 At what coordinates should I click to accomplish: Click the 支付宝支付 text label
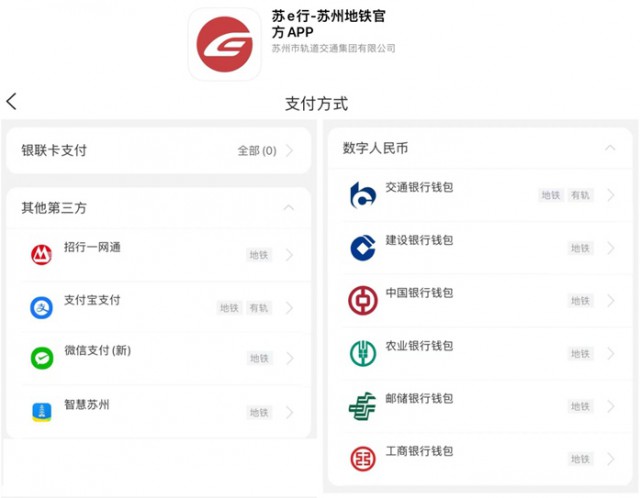(x=92, y=300)
